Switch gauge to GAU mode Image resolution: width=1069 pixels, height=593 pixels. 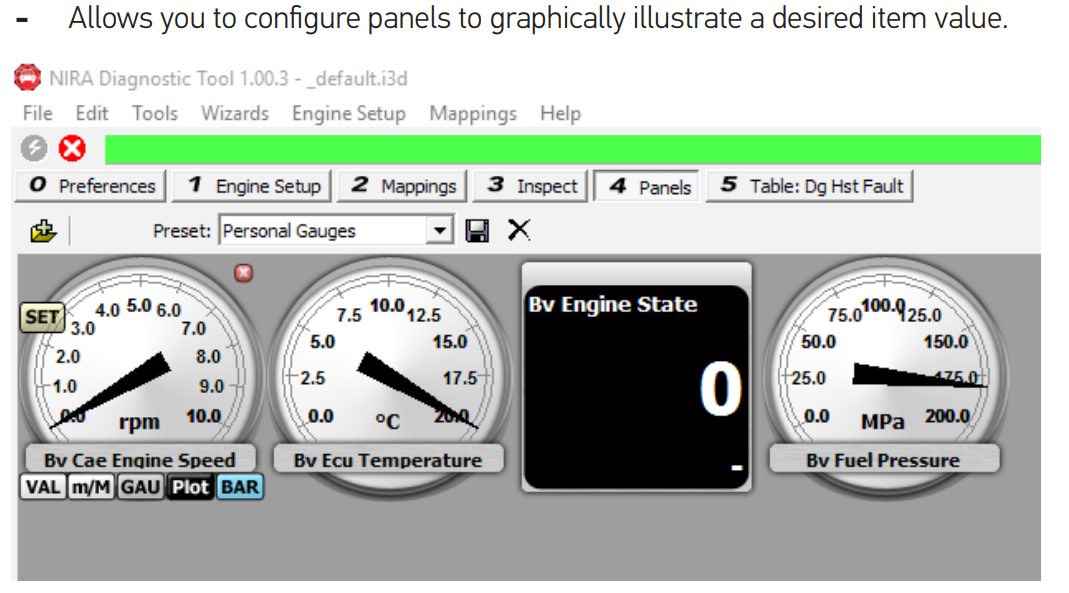(x=140, y=487)
